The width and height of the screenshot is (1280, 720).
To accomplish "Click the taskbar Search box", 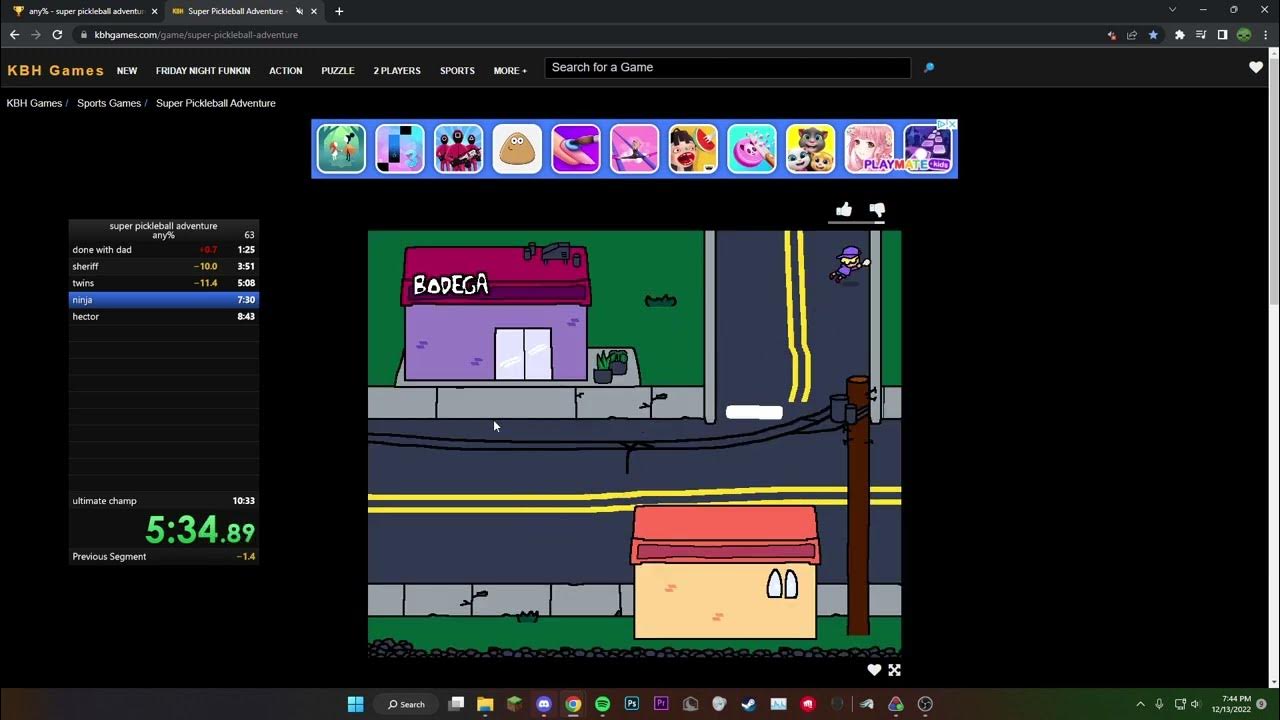I will tap(406, 704).
